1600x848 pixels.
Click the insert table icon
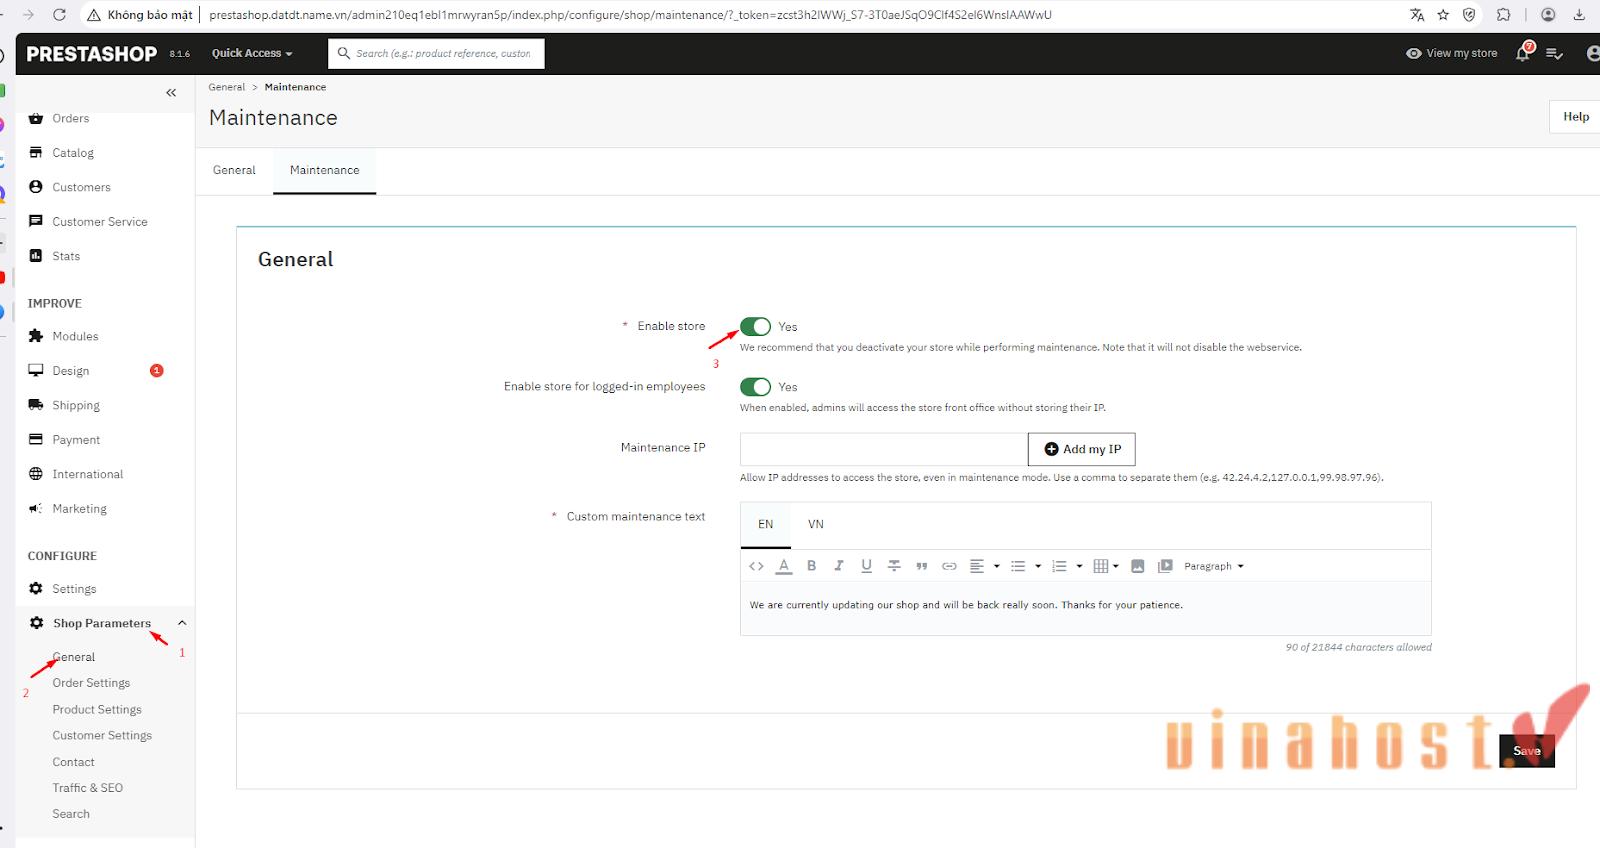[1100, 566]
